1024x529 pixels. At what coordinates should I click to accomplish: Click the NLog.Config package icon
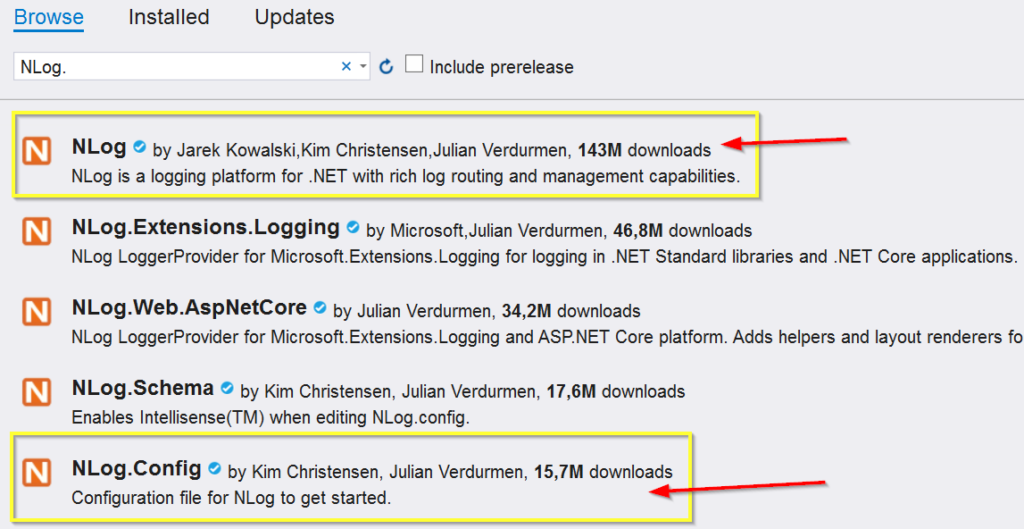click(37, 471)
